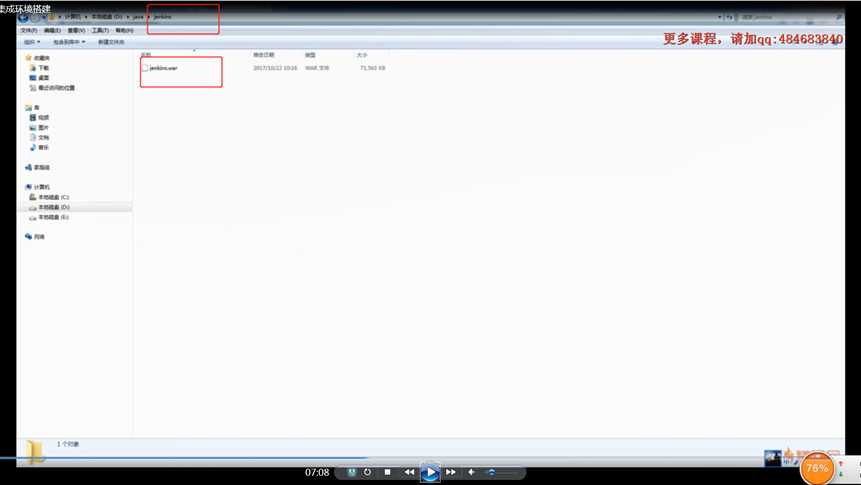Open the jenkins.war file icon
The width and height of the screenshot is (861, 485).
click(x=145, y=68)
